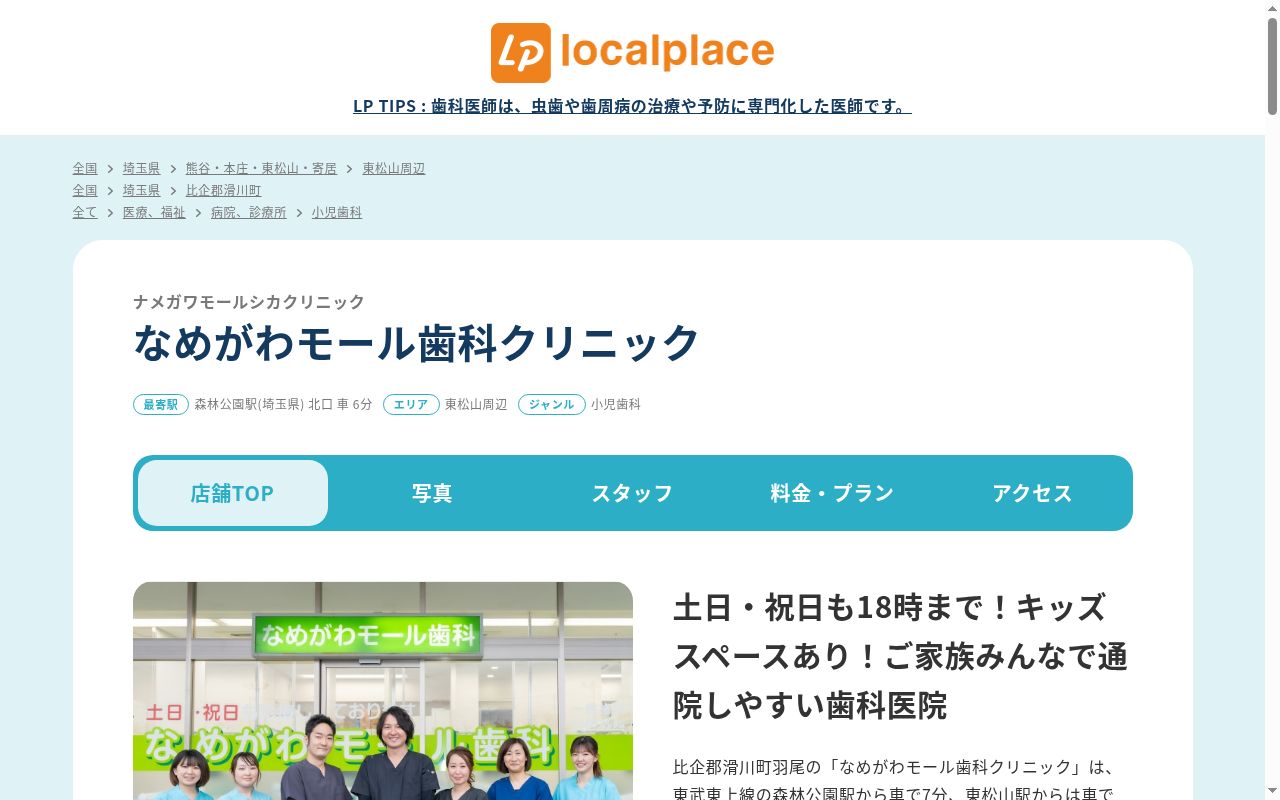Open 東松山周辺 breadcrumb link
The image size is (1280, 800).
pos(393,168)
